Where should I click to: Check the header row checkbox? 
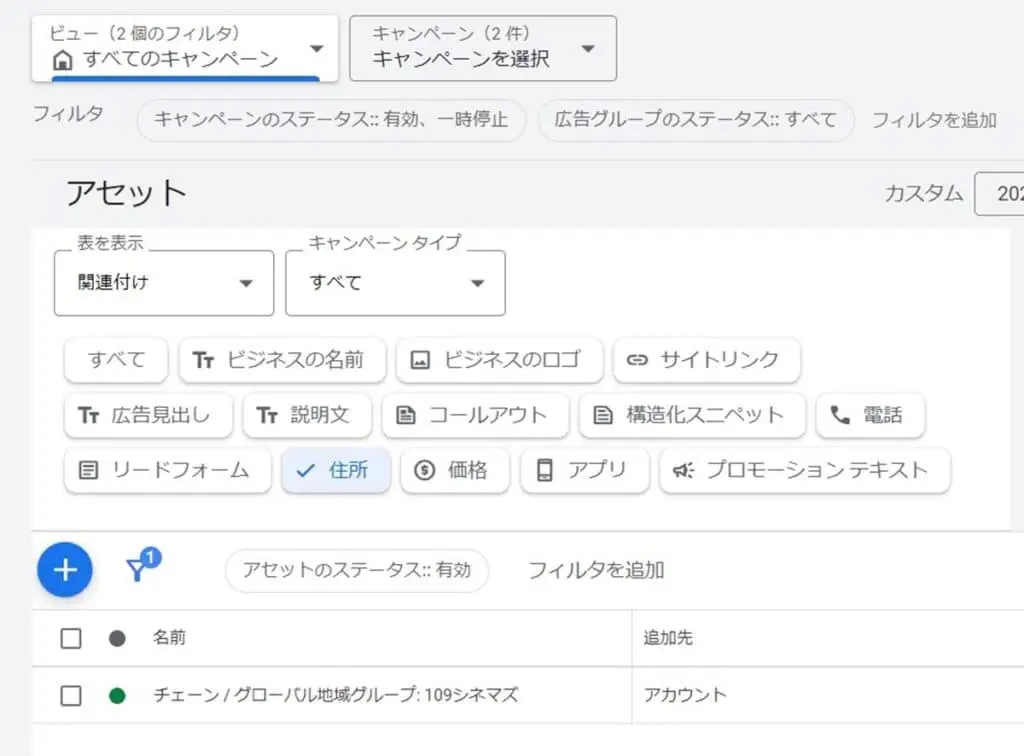tap(70, 637)
